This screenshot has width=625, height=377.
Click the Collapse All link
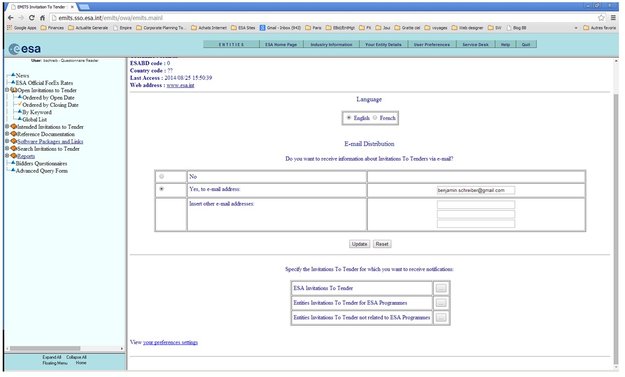pyautogui.click(x=76, y=357)
